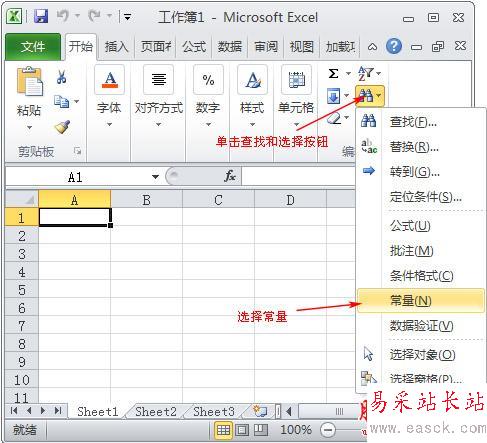Open the Sheet2 worksheet tab
The image size is (487, 443).
[x=156, y=411]
